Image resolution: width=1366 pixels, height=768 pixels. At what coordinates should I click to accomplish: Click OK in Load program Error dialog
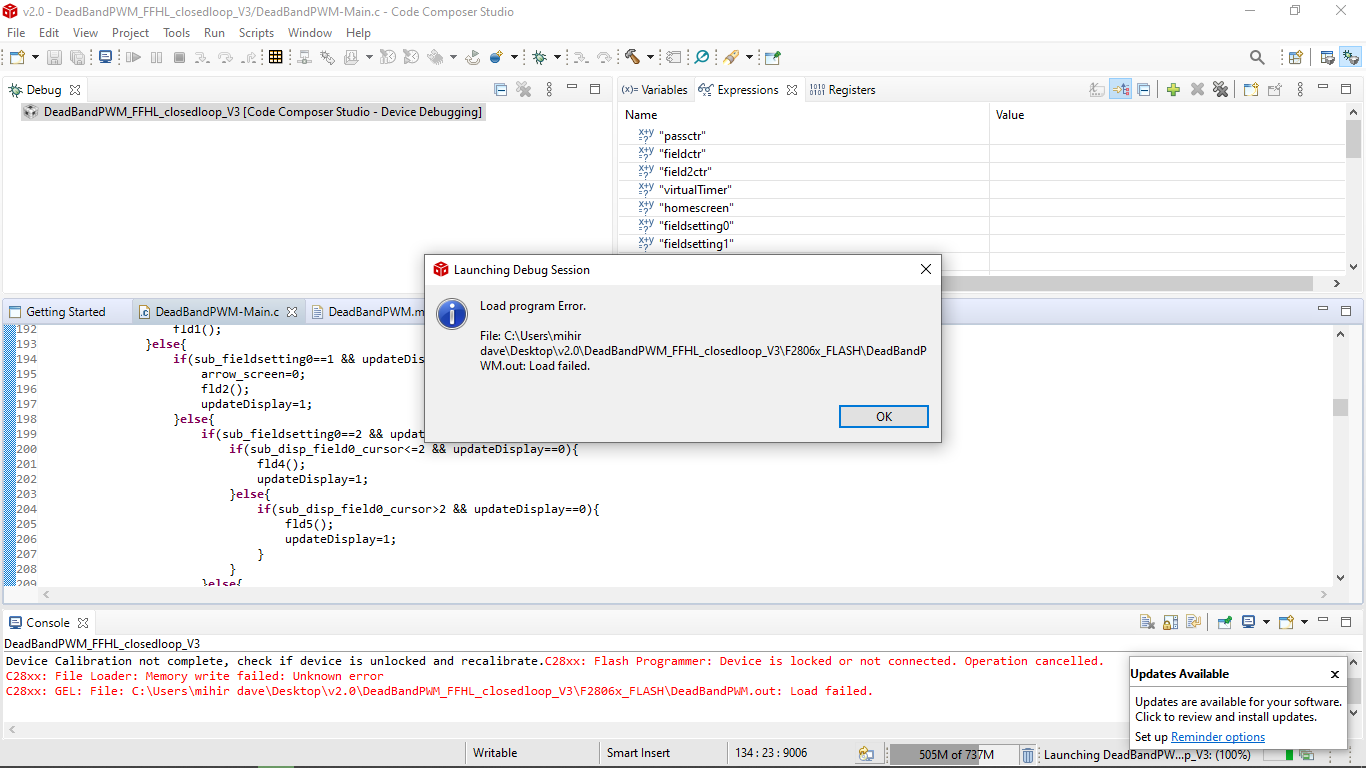click(884, 416)
